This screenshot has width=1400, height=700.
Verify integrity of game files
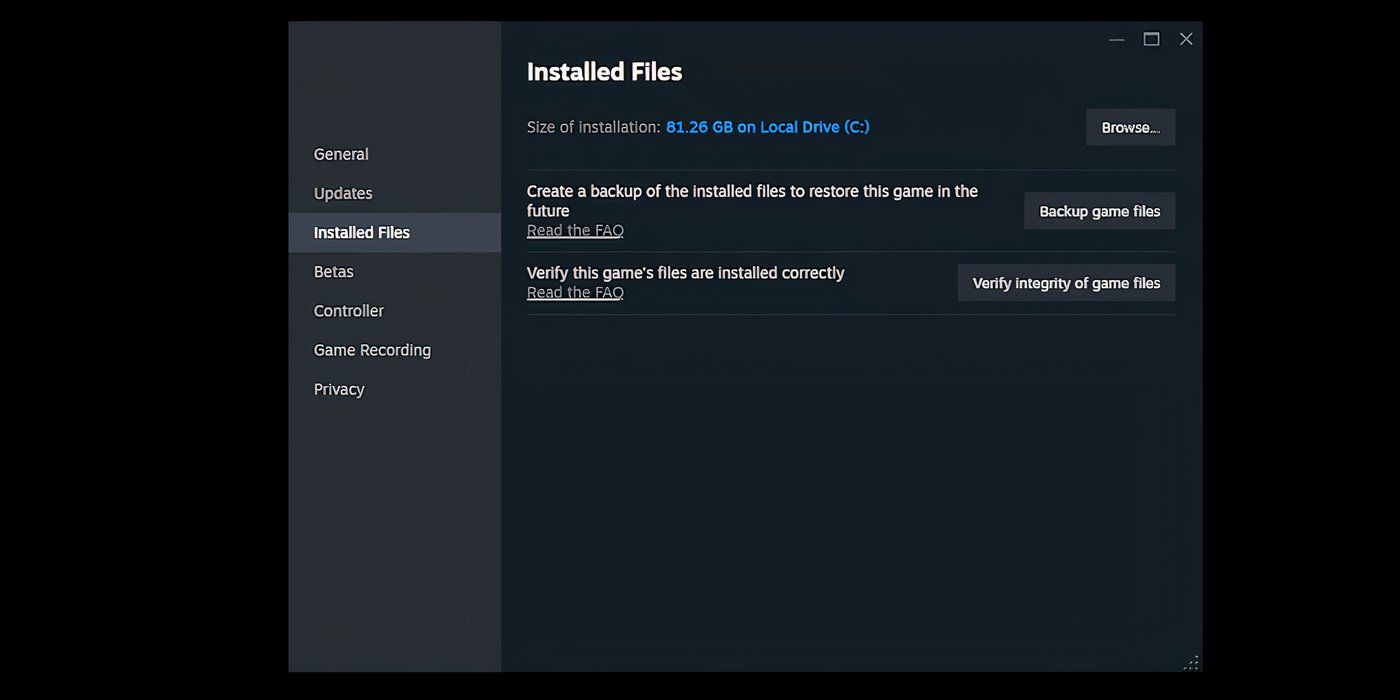click(x=1065, y=283)
